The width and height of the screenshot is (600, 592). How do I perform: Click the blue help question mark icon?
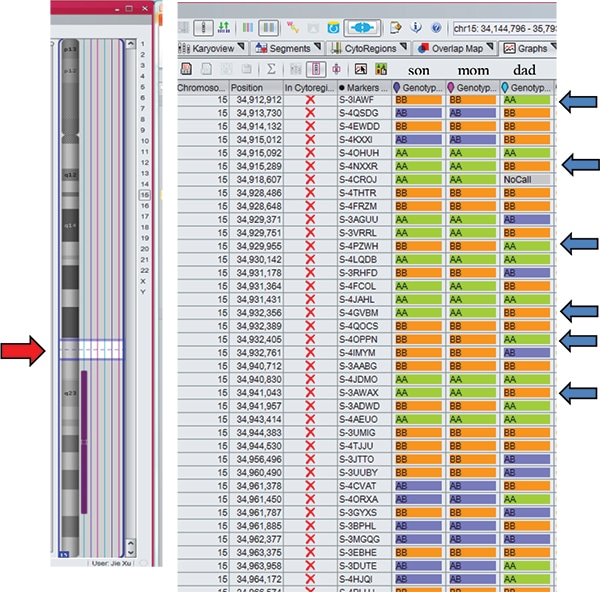[x=437, y=26]
